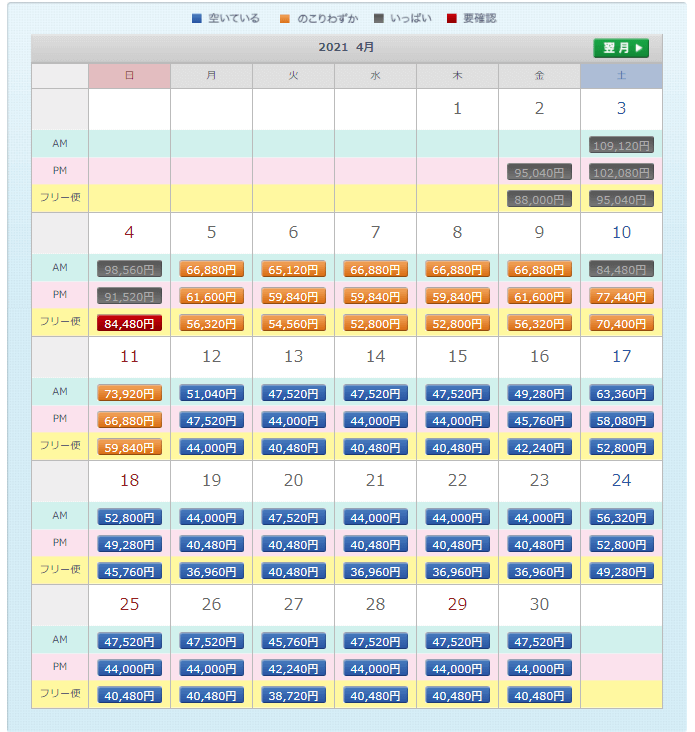The height and width of the screenshot is (732, 695).
Task: Click the orange のこりわずか legend swatch
Action: [x=285, y=18]
